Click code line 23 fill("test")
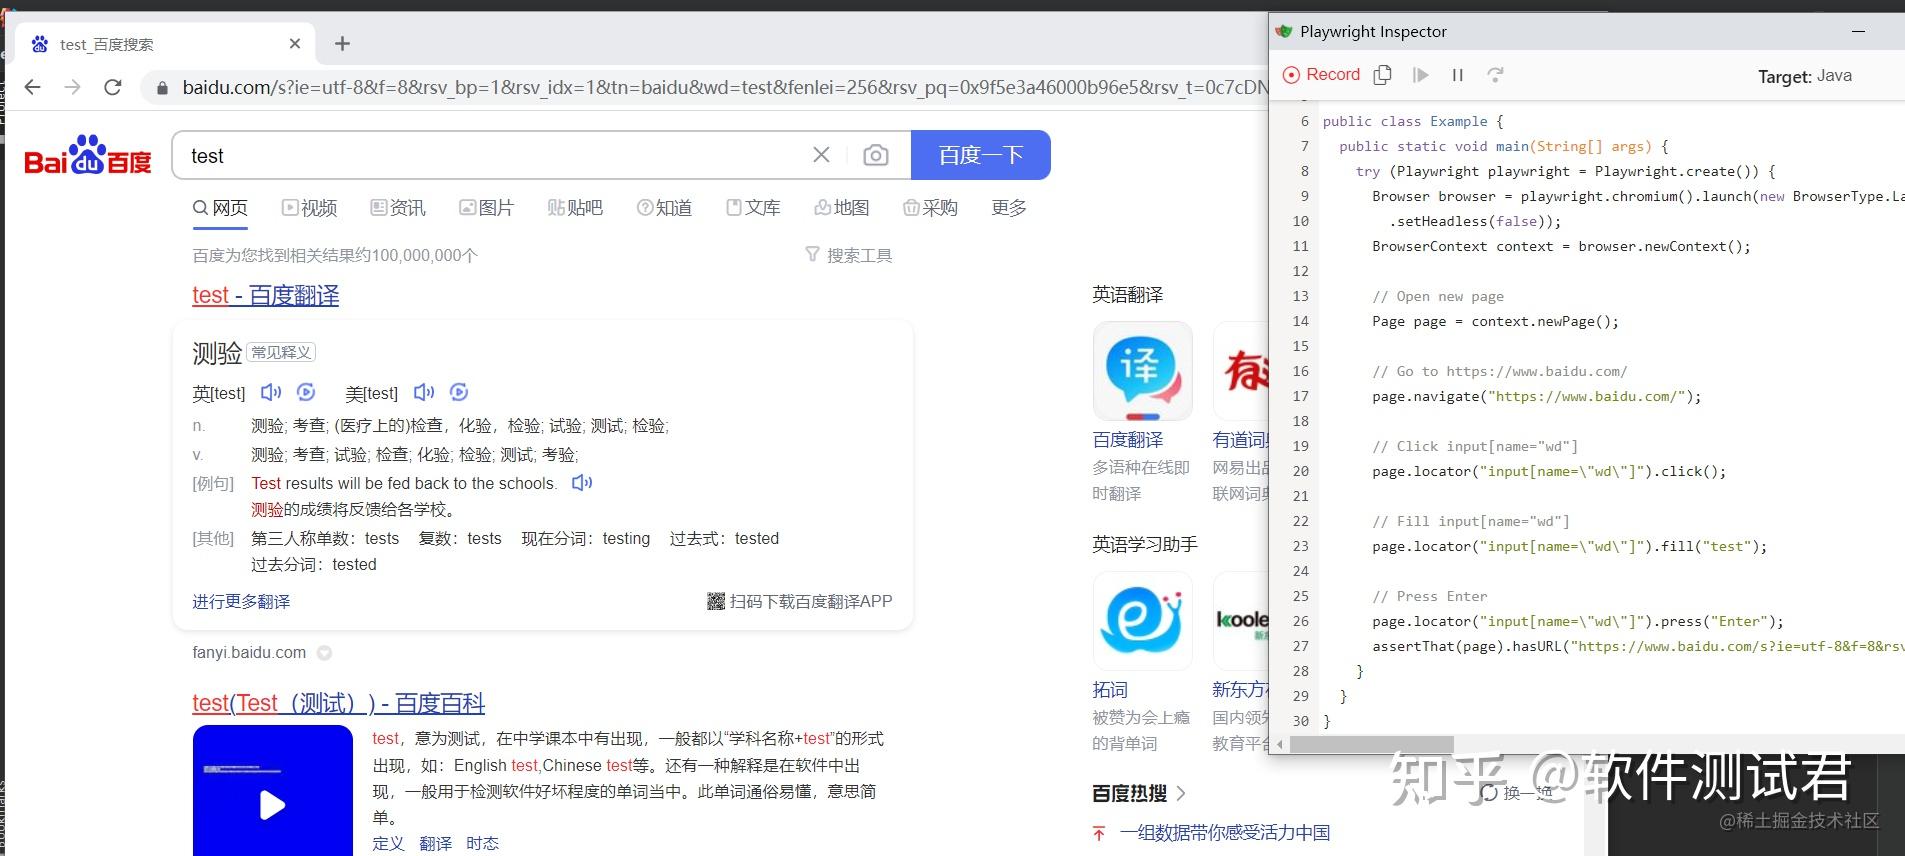Viewport: 1905px width, 856px height. 1569,546
